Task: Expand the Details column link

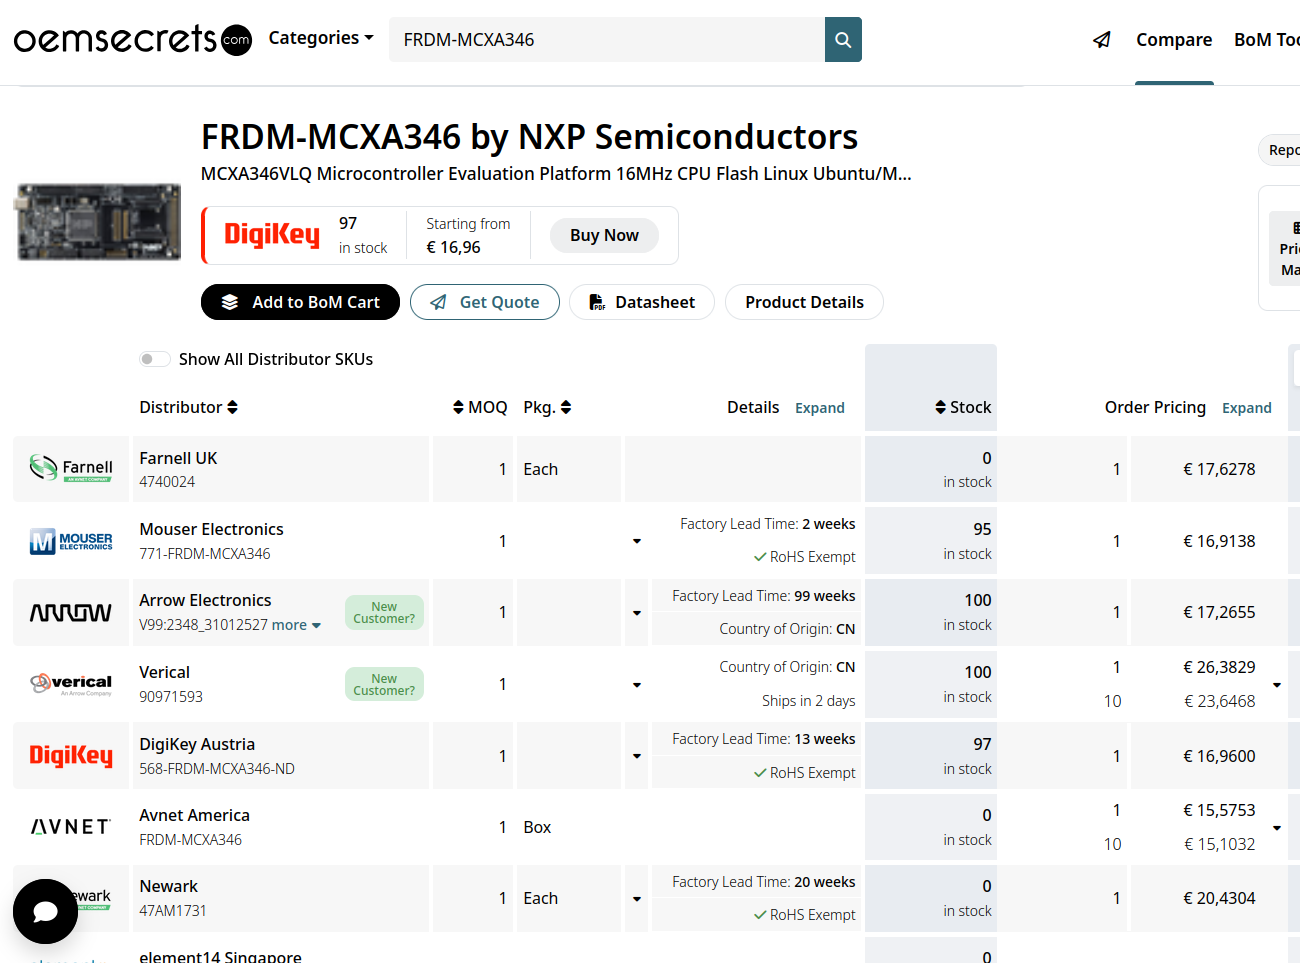Action: 820,408
